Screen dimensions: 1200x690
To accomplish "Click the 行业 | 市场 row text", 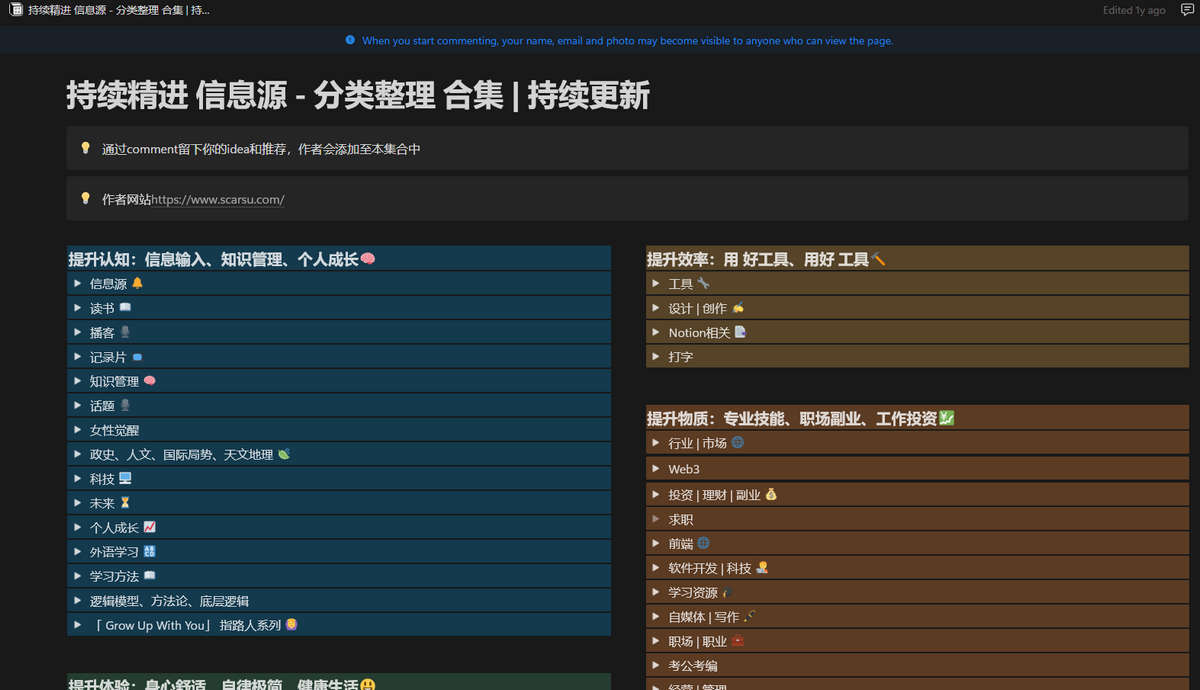I will point(698,443).
